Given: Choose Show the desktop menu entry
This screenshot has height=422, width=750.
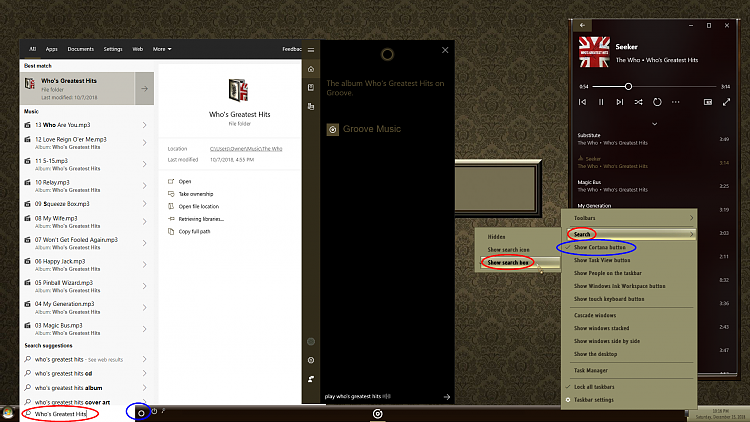Looking at the screenshot, I should [x=596, y=354].
